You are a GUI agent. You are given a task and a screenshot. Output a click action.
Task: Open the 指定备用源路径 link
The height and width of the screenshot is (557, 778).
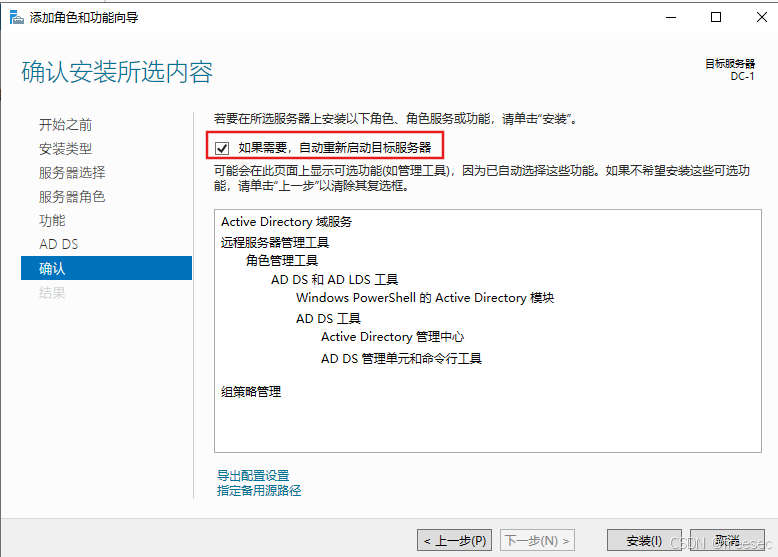(259, 491)
